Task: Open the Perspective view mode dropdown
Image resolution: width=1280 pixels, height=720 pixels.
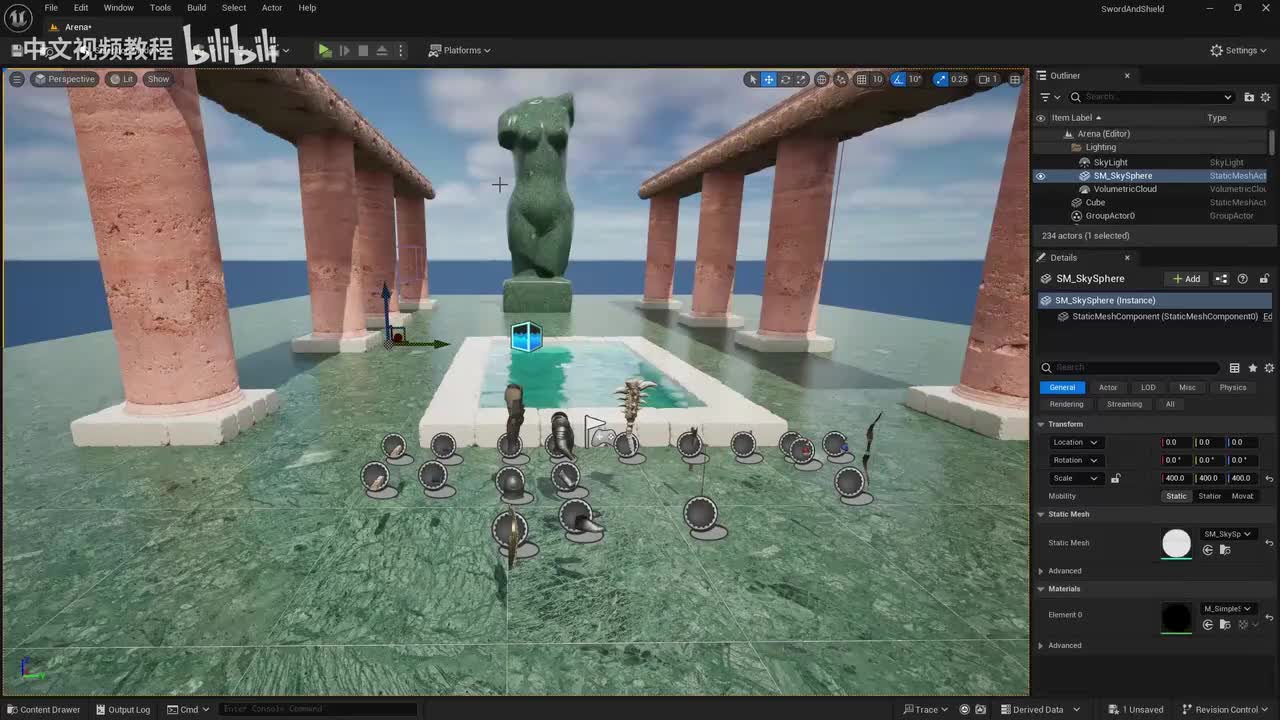Action: click(65, 79)
